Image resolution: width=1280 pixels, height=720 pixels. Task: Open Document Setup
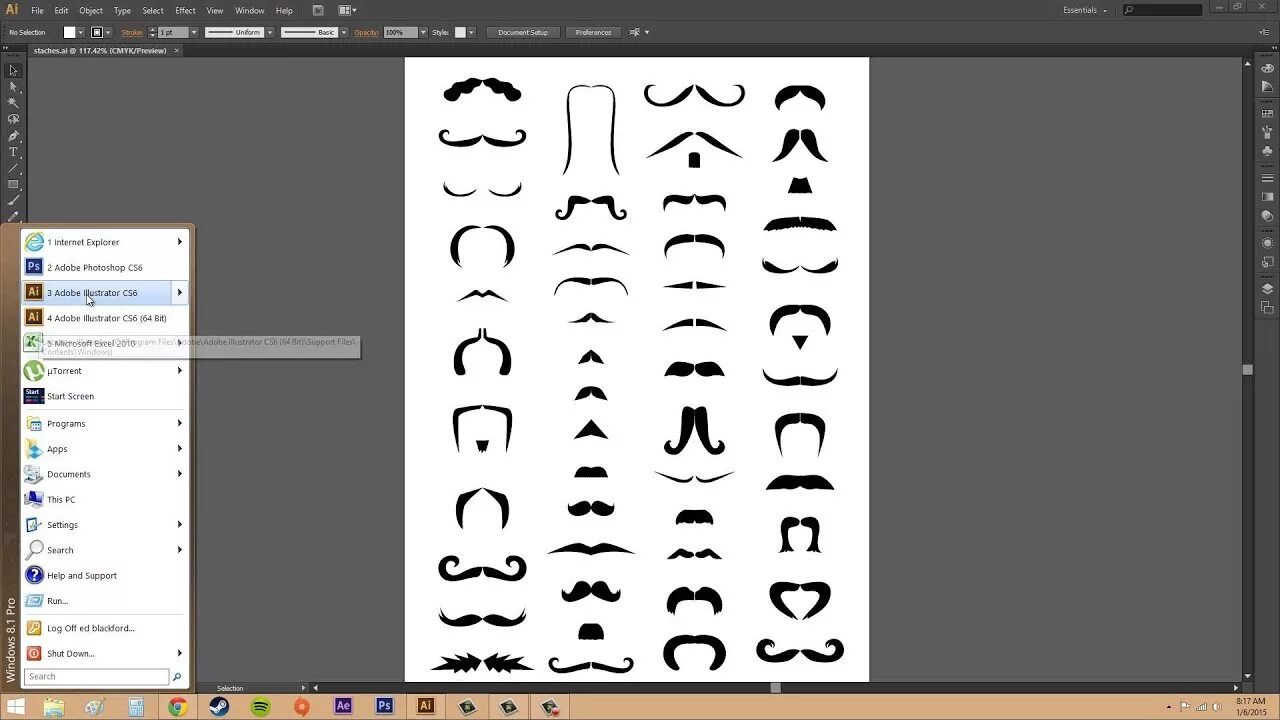click(522, 32)
